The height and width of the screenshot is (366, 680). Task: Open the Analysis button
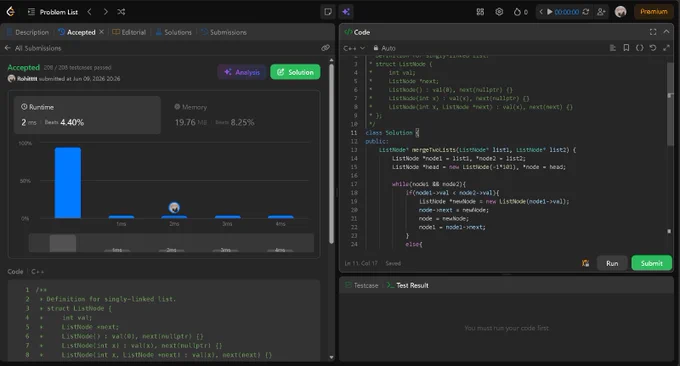pyautogui.click(x=242, y=72)
